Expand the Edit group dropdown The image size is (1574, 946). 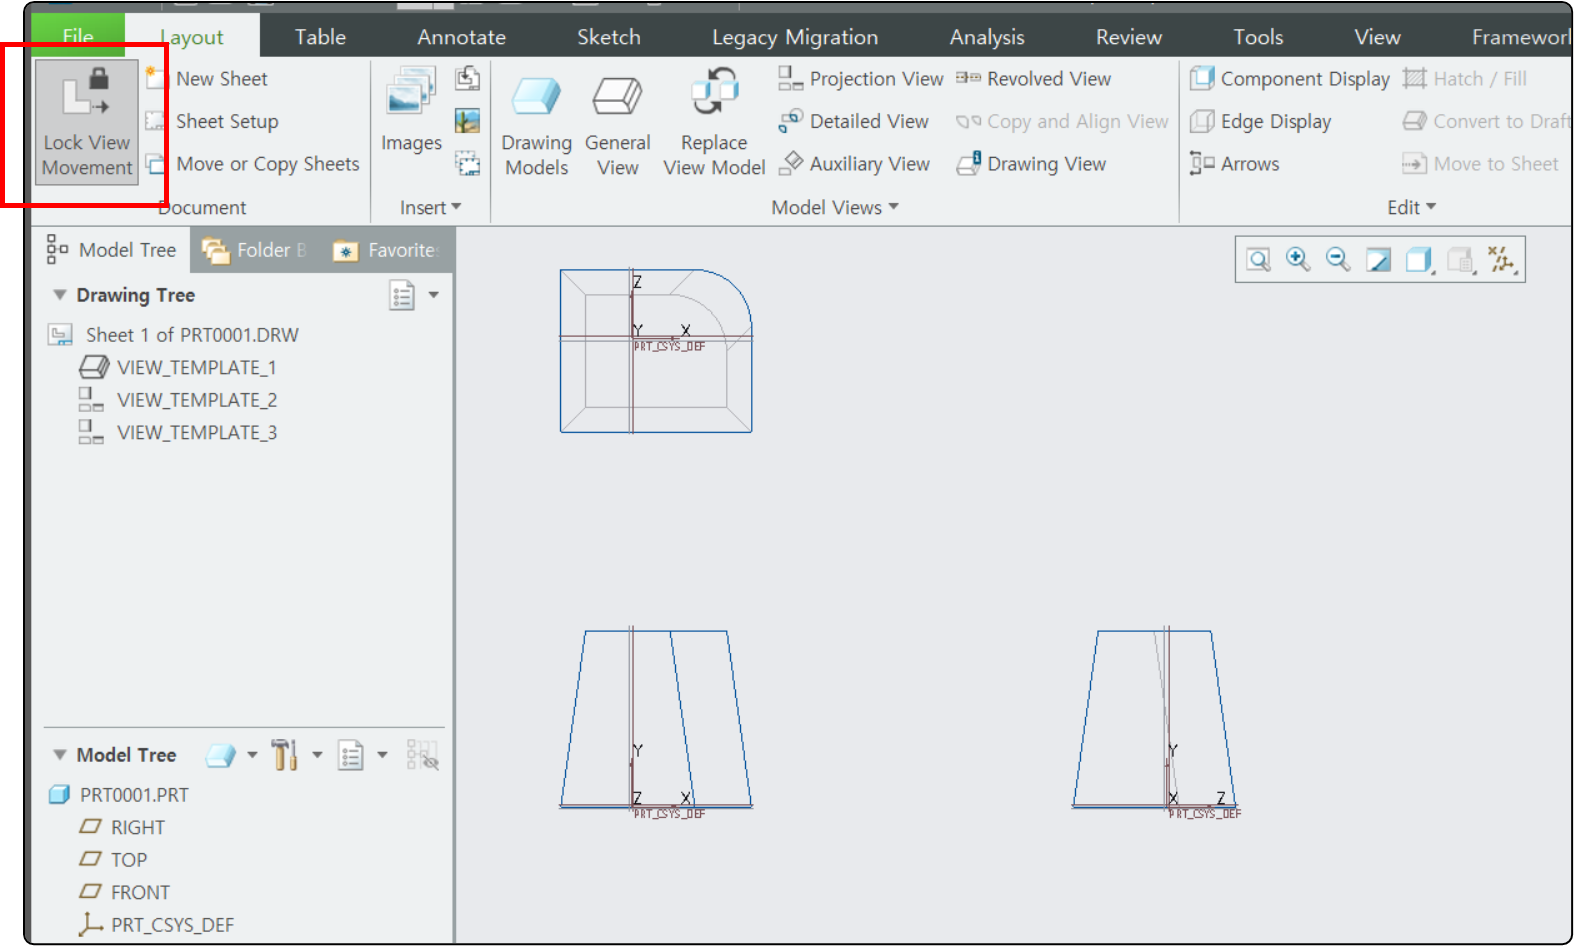pos(1411,207)
